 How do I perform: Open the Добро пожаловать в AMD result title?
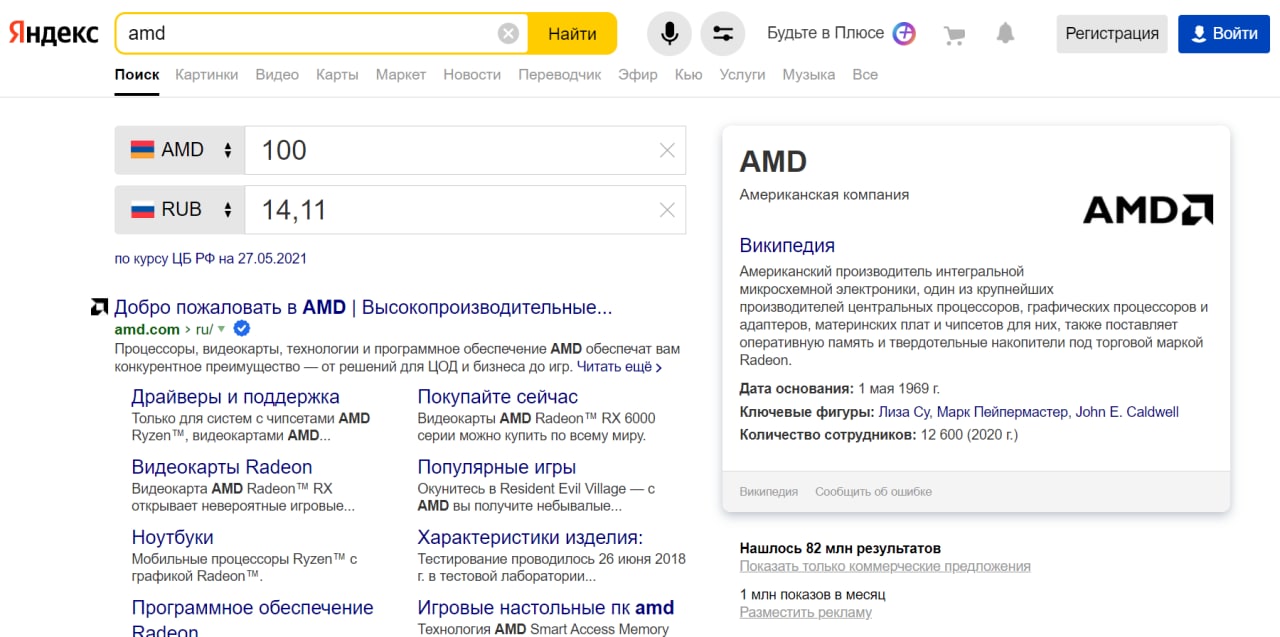(363, 307)
